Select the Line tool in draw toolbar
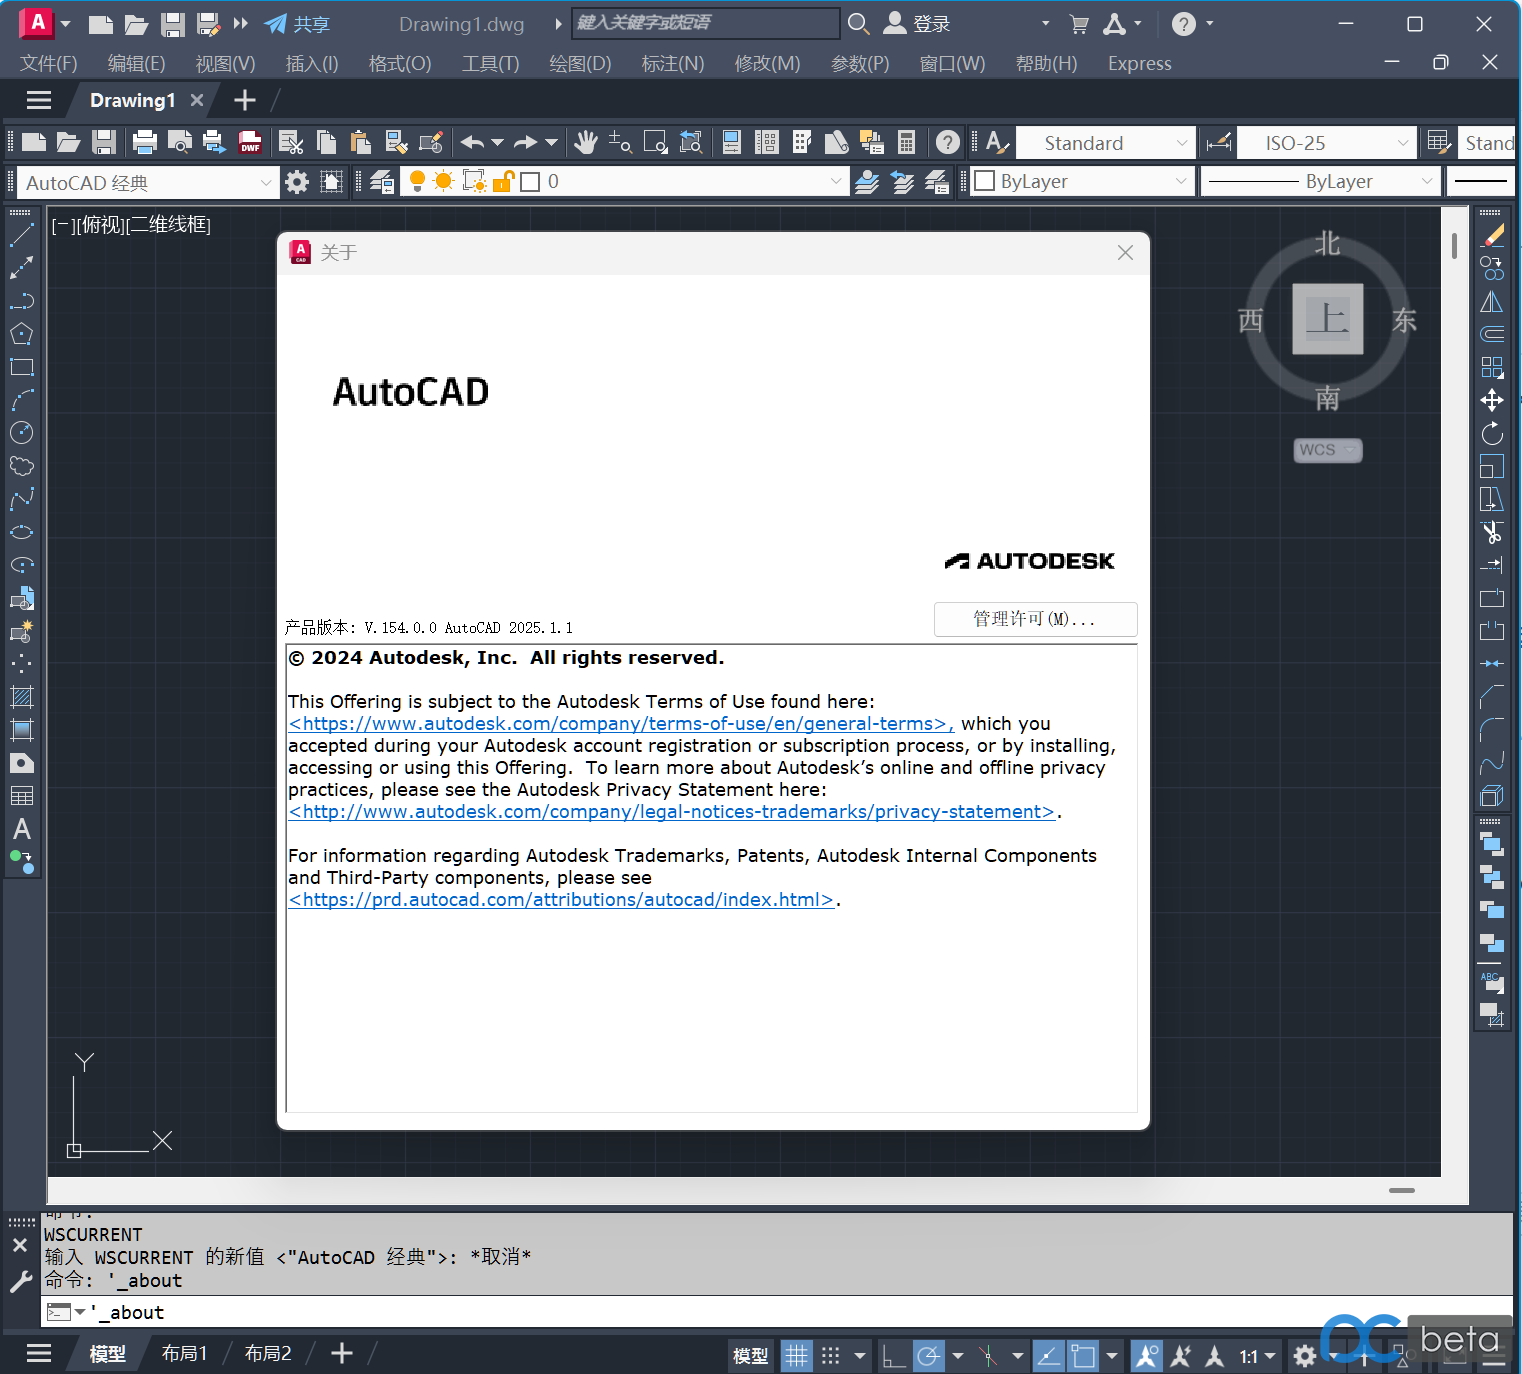 [22, 236]
